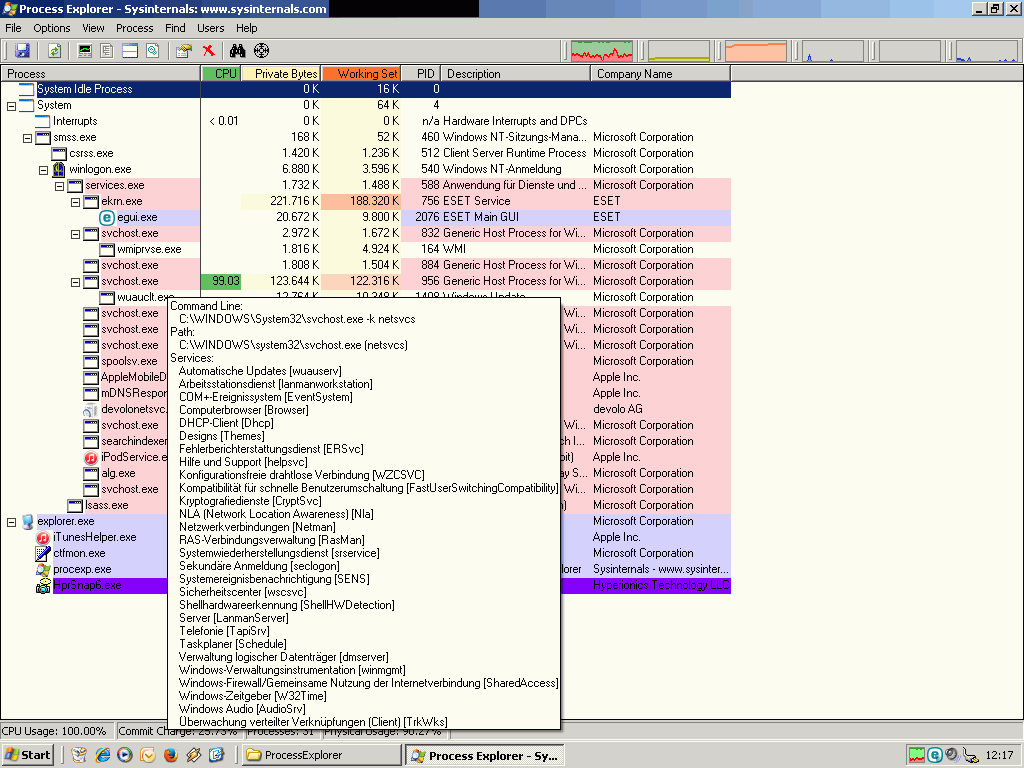The image size is (1024, 768).
Task: Click the binoculars Find Handle icon
Action: tap(237, 50)
